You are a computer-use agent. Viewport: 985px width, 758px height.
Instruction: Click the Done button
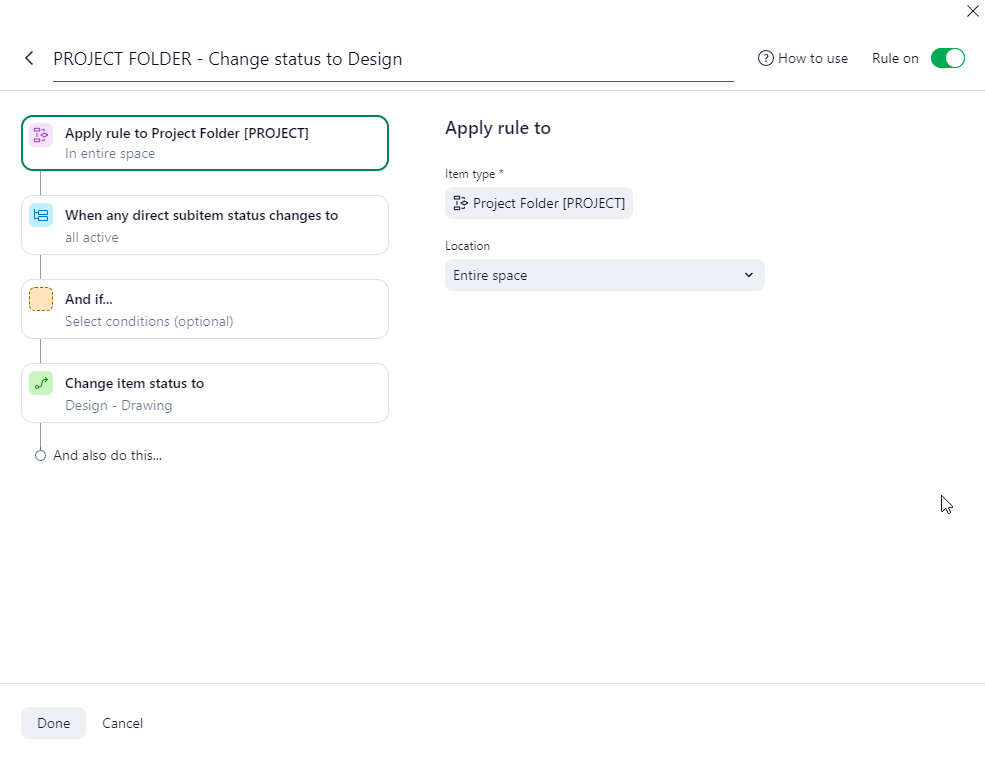[x=54, y=723]
